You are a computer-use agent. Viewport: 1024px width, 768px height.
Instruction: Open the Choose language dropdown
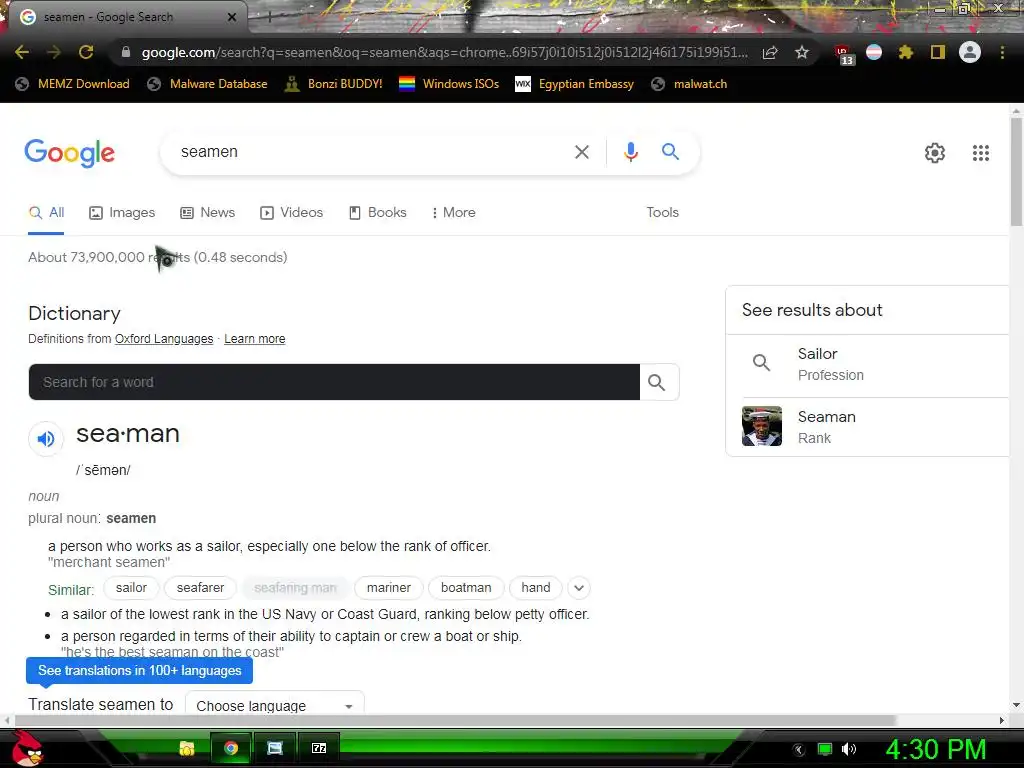pyautogui.click(x=275, y=704)
